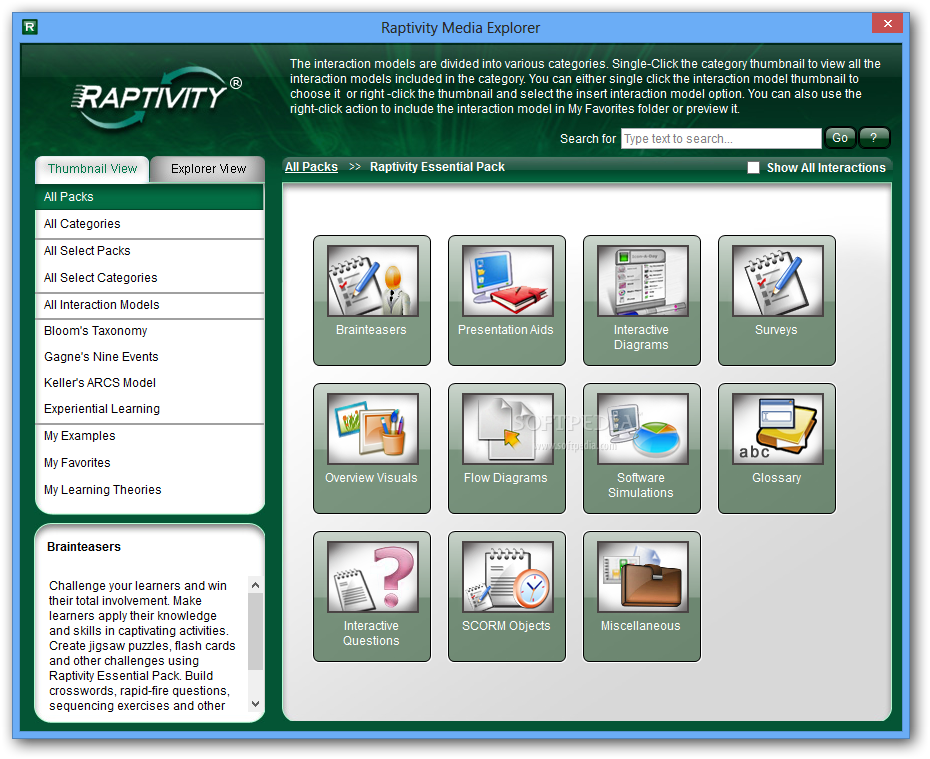The width and height of the screenshot is (930, 759).
Task: Open All Select Packs list item
Action: click(x=149, y=251)
